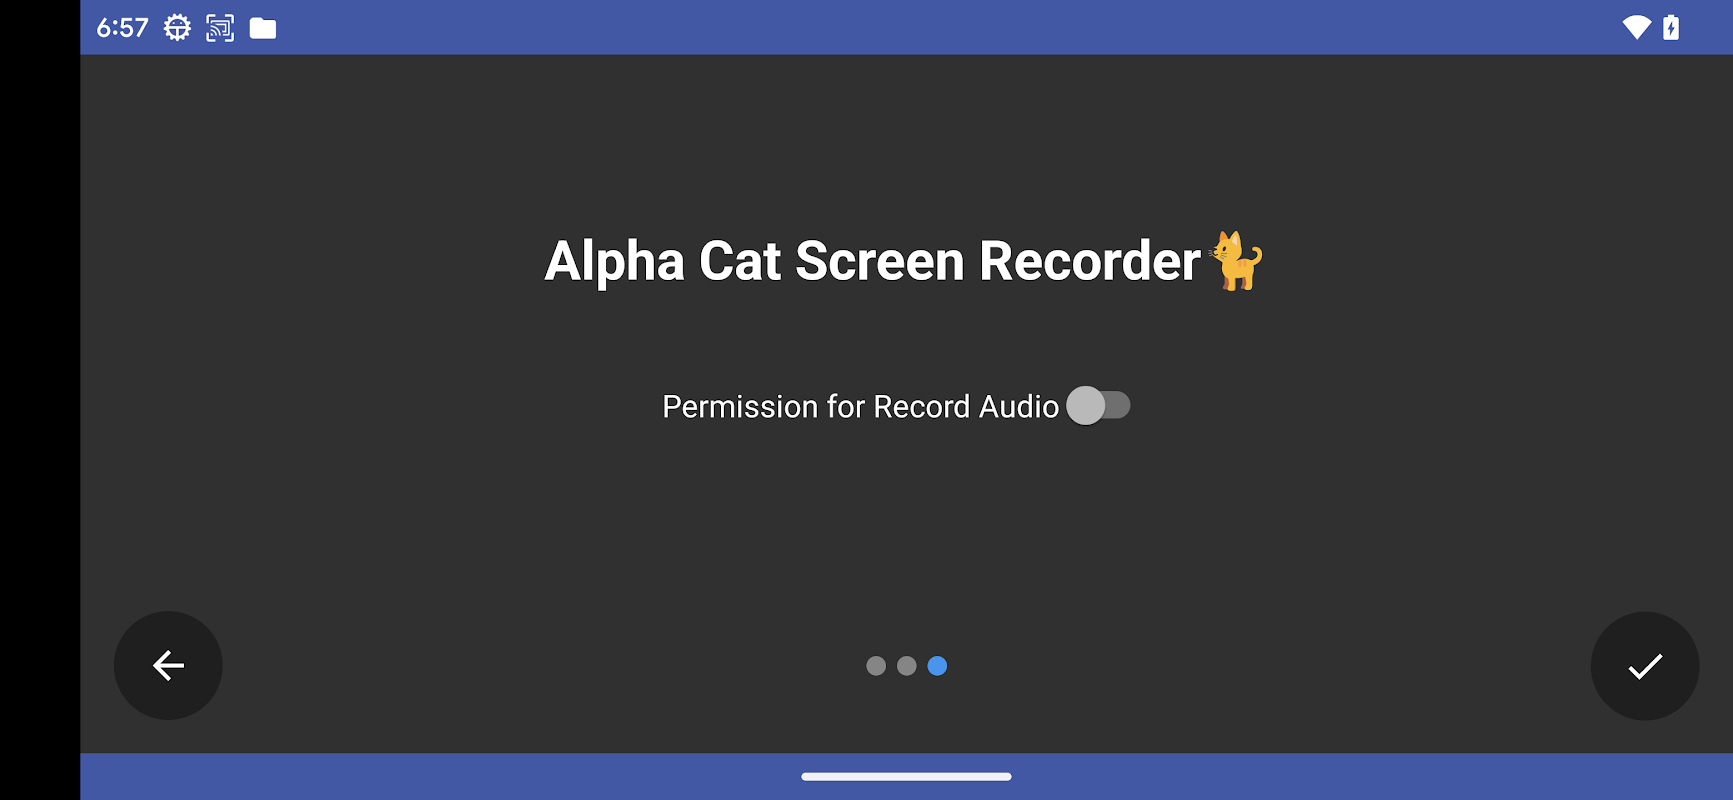The image size is (1733, 800).
Task: Open the folder notification icon
Action: point(263,28)
